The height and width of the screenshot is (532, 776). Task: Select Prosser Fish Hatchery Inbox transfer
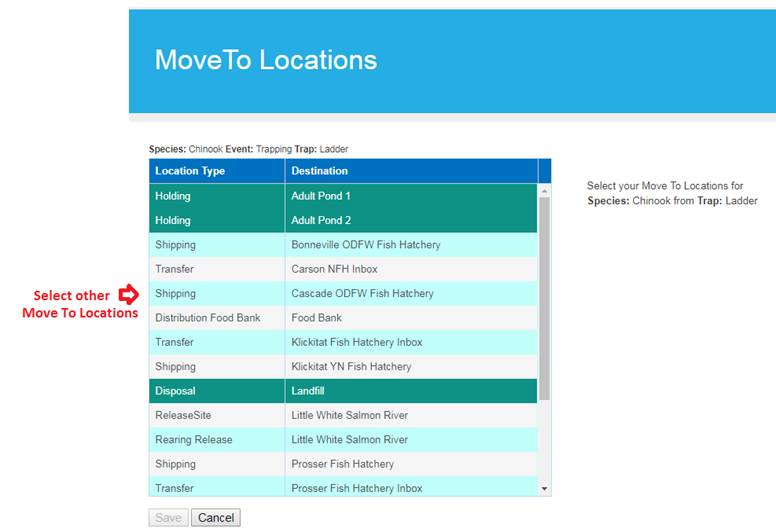point(356,488)
